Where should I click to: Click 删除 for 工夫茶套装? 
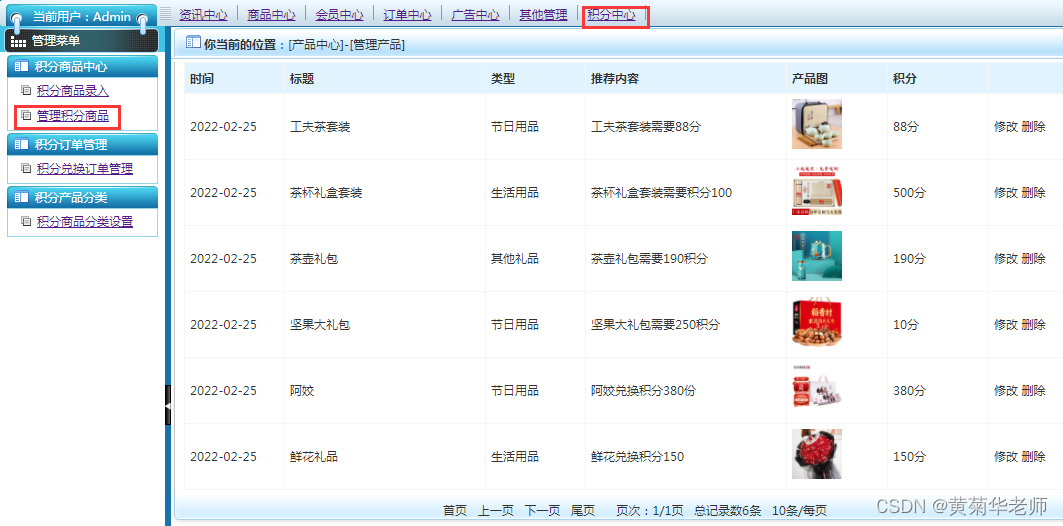1033,127
